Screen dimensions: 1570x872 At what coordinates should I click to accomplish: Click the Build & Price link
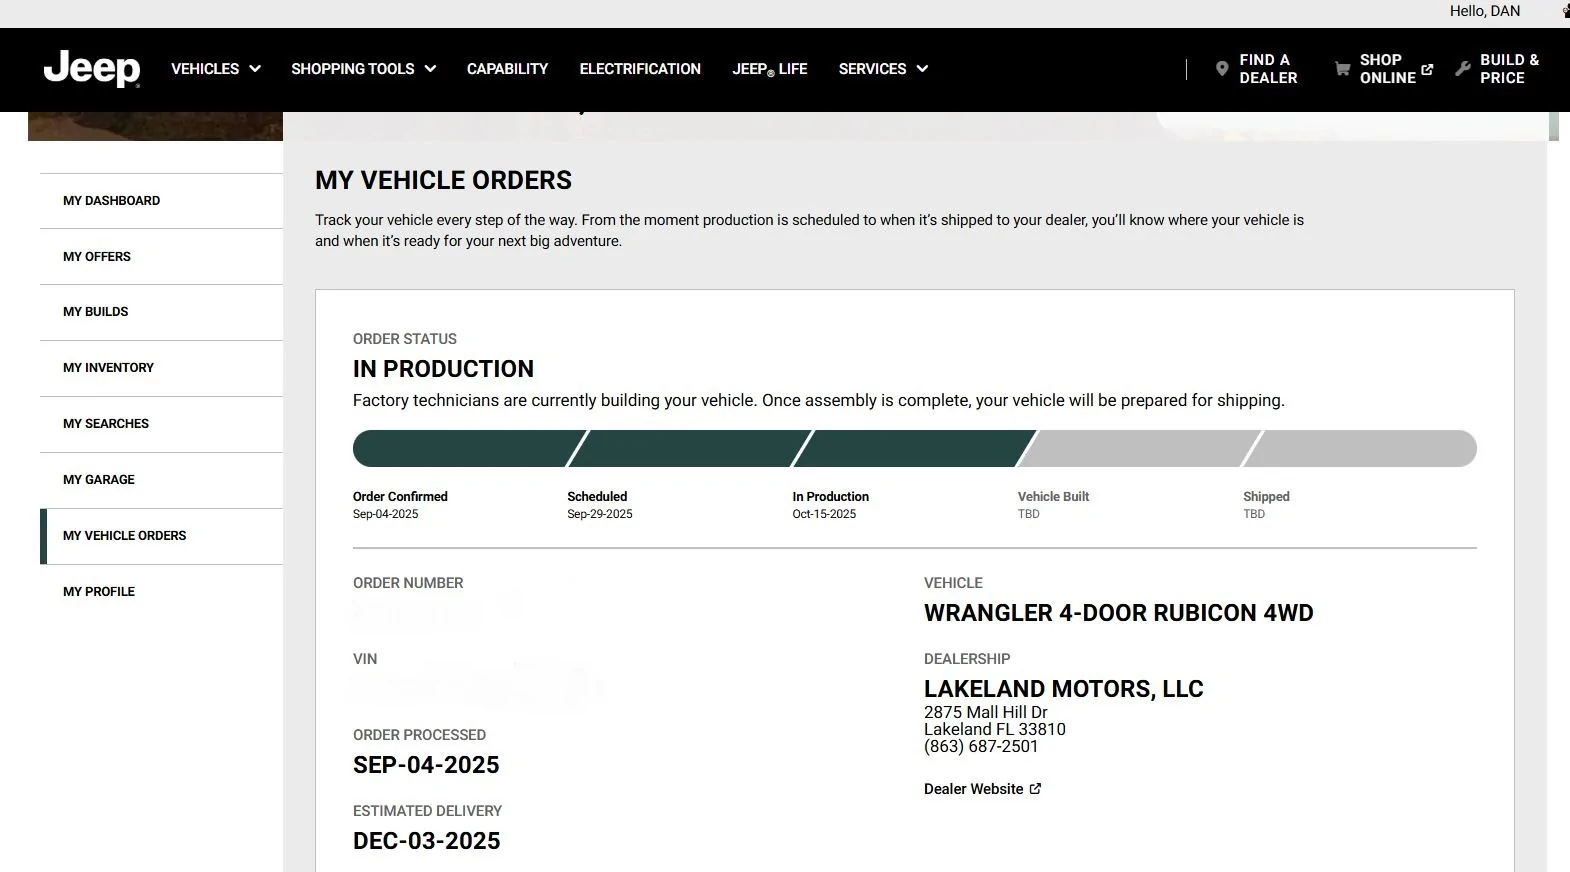pyautogui.click(x=1497, y=69)
